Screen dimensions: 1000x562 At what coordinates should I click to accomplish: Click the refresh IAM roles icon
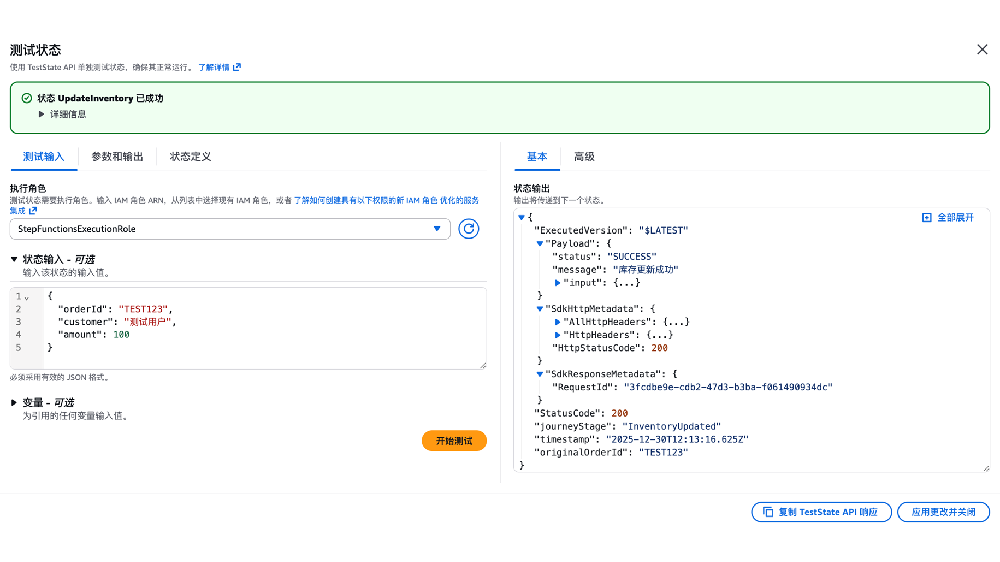pyautogui.click(x=469, y=229)
